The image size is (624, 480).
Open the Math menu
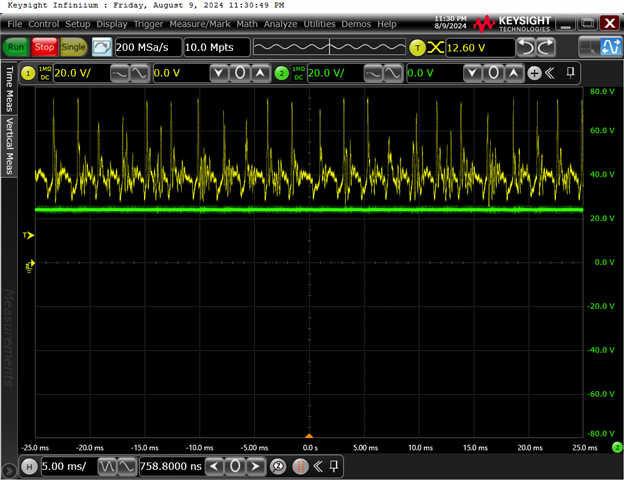(x=247, y=24)
